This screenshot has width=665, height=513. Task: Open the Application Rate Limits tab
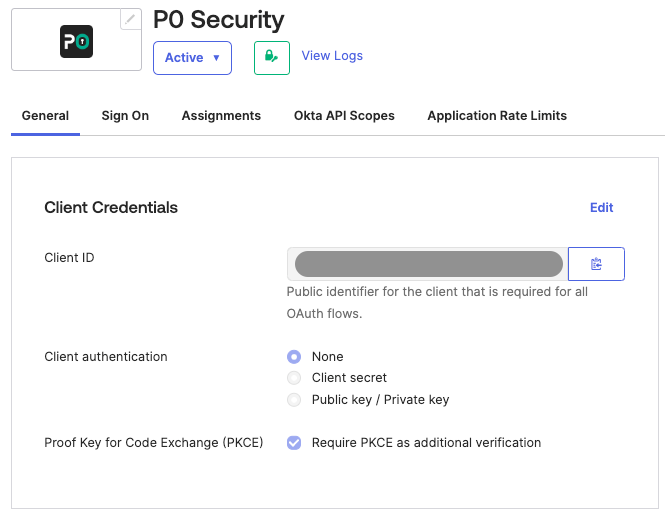pyautogui.click(x=497, y=116)
